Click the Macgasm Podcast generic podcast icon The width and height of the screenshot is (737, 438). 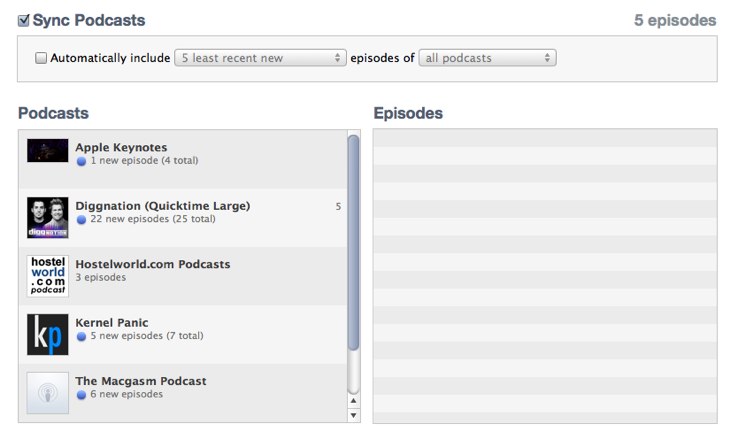point(47,393)
